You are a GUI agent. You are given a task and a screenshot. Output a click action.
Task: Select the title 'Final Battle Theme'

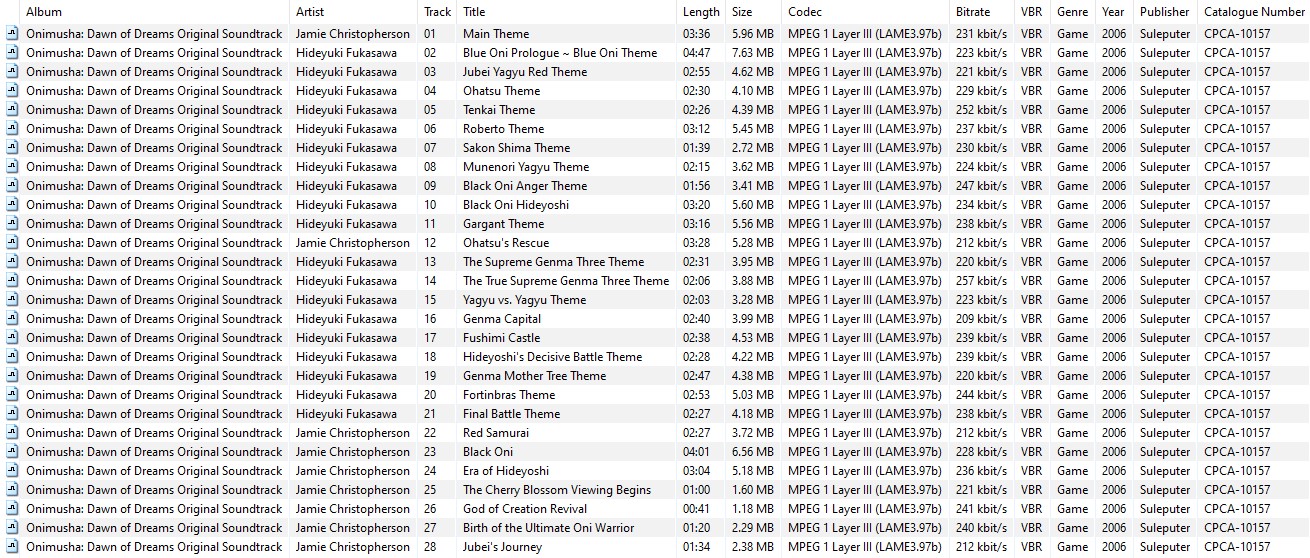[x=511, y=414]
